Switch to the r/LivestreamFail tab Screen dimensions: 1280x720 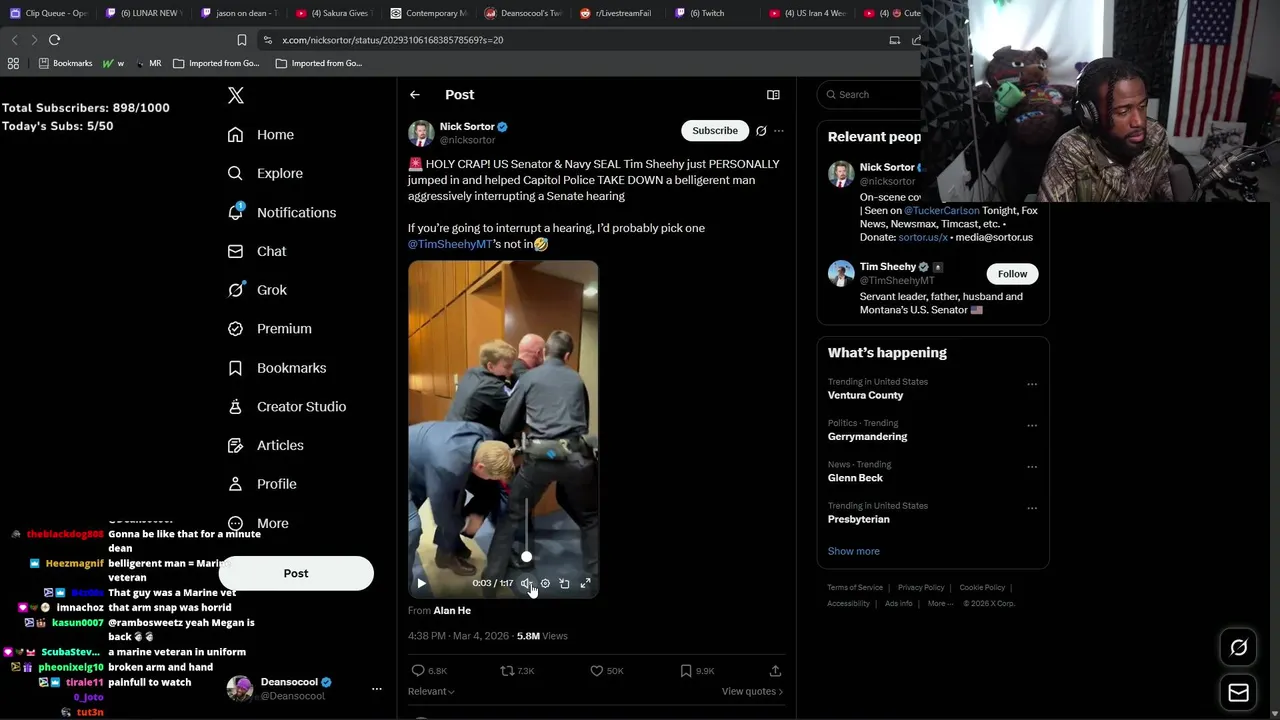616,13
